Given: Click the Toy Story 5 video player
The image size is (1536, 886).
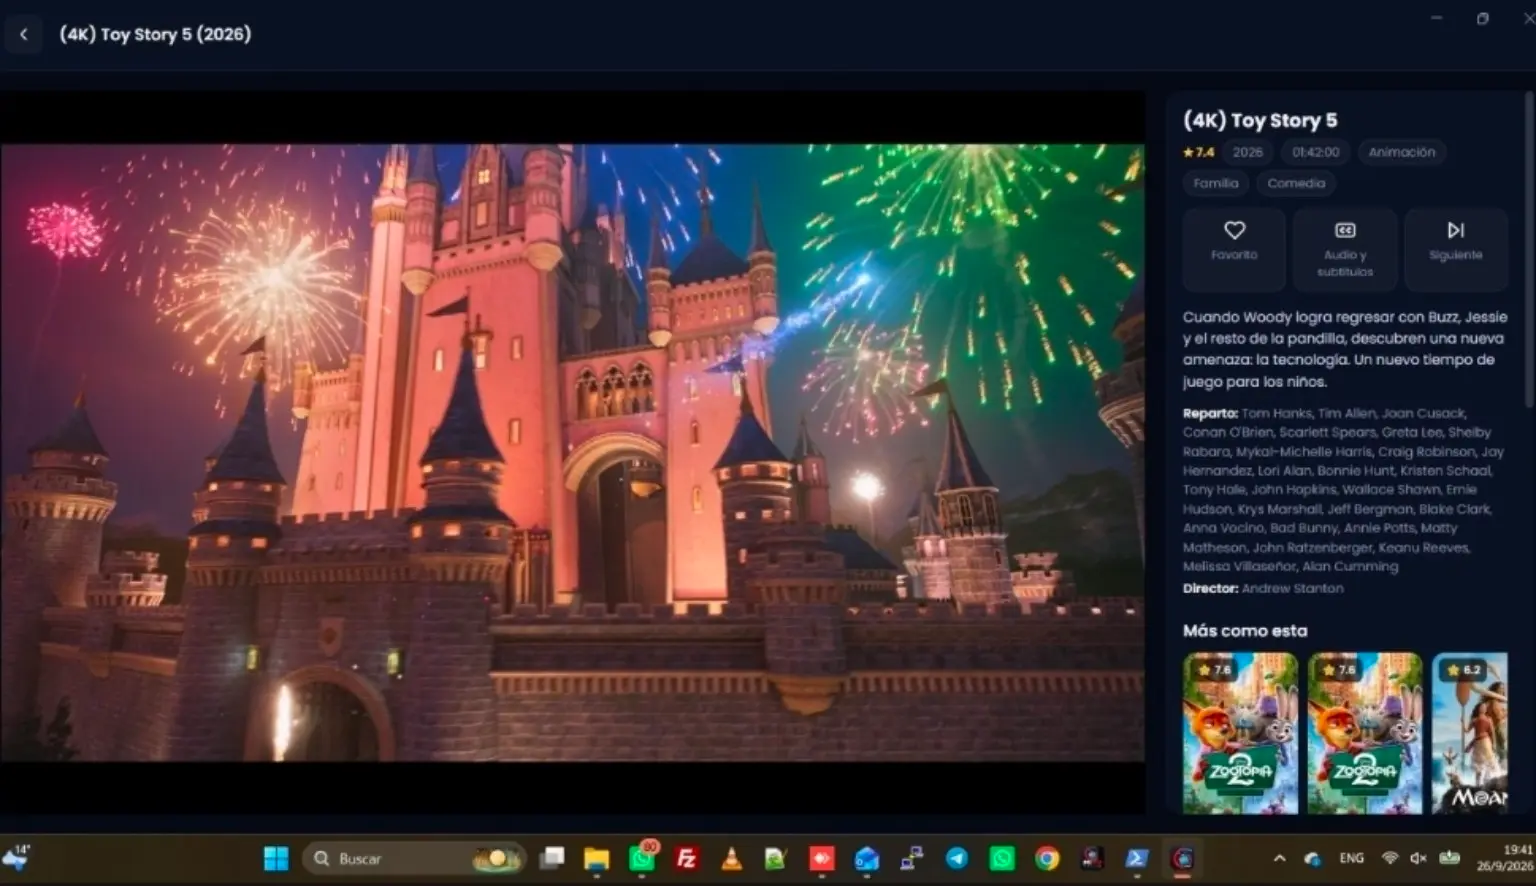Looking at the screenshot, I should point(572,452).
